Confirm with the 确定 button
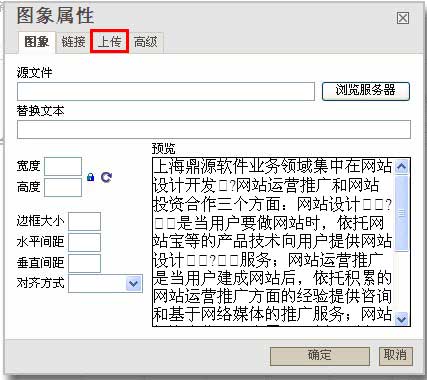Viewport: 427px width, 380px height. pos(320,356)
